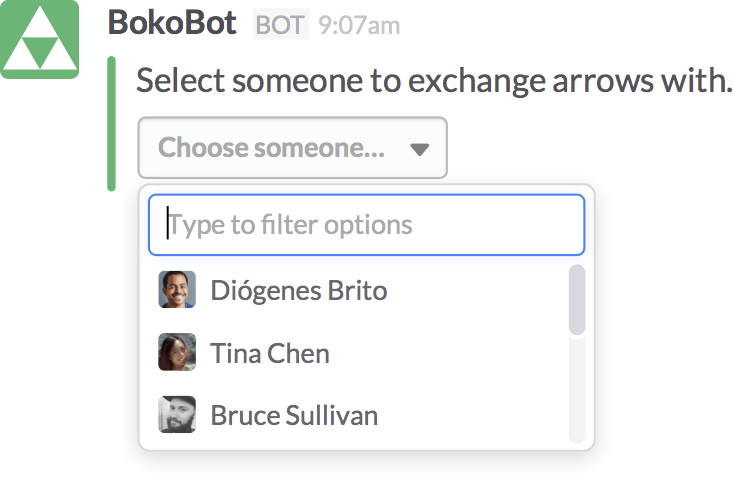733x479 pixels.
Task: Click the options list scrollbar thumb
Action: coord(576,300)
